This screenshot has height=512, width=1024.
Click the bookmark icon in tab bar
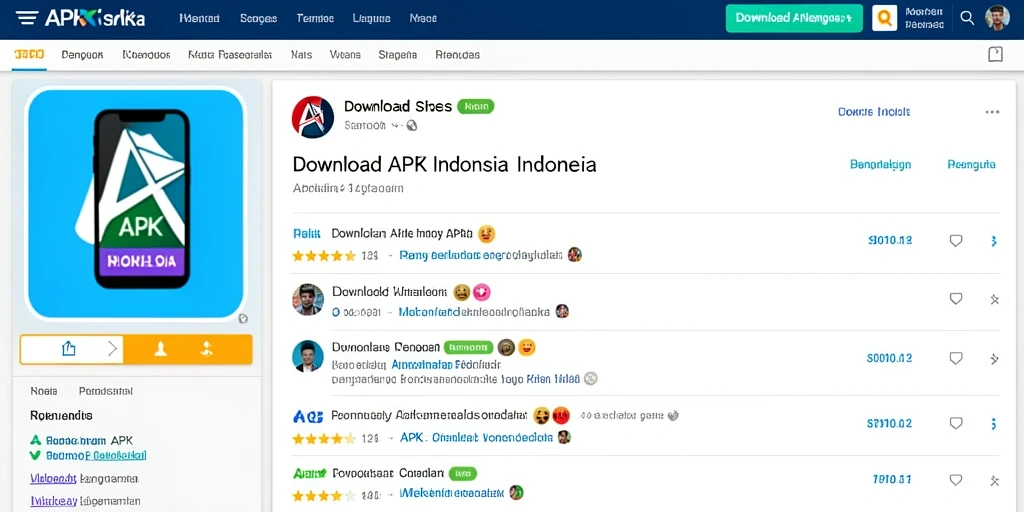995,54
